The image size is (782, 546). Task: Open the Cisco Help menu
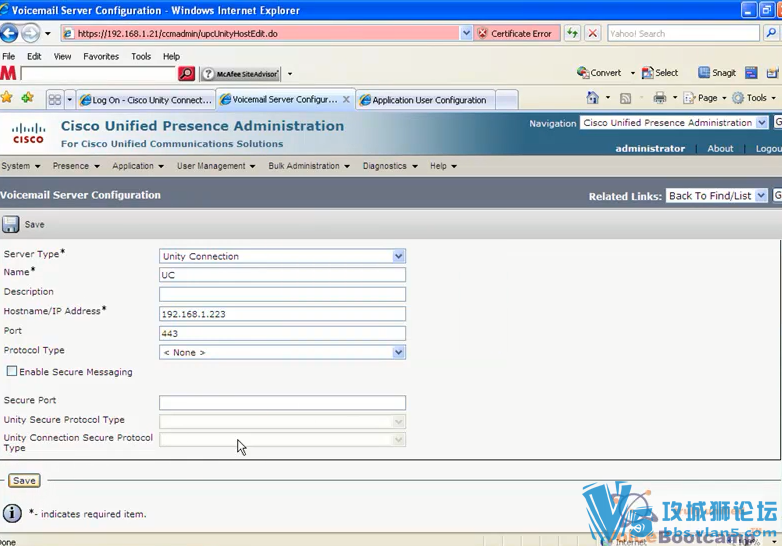[443, 166]
